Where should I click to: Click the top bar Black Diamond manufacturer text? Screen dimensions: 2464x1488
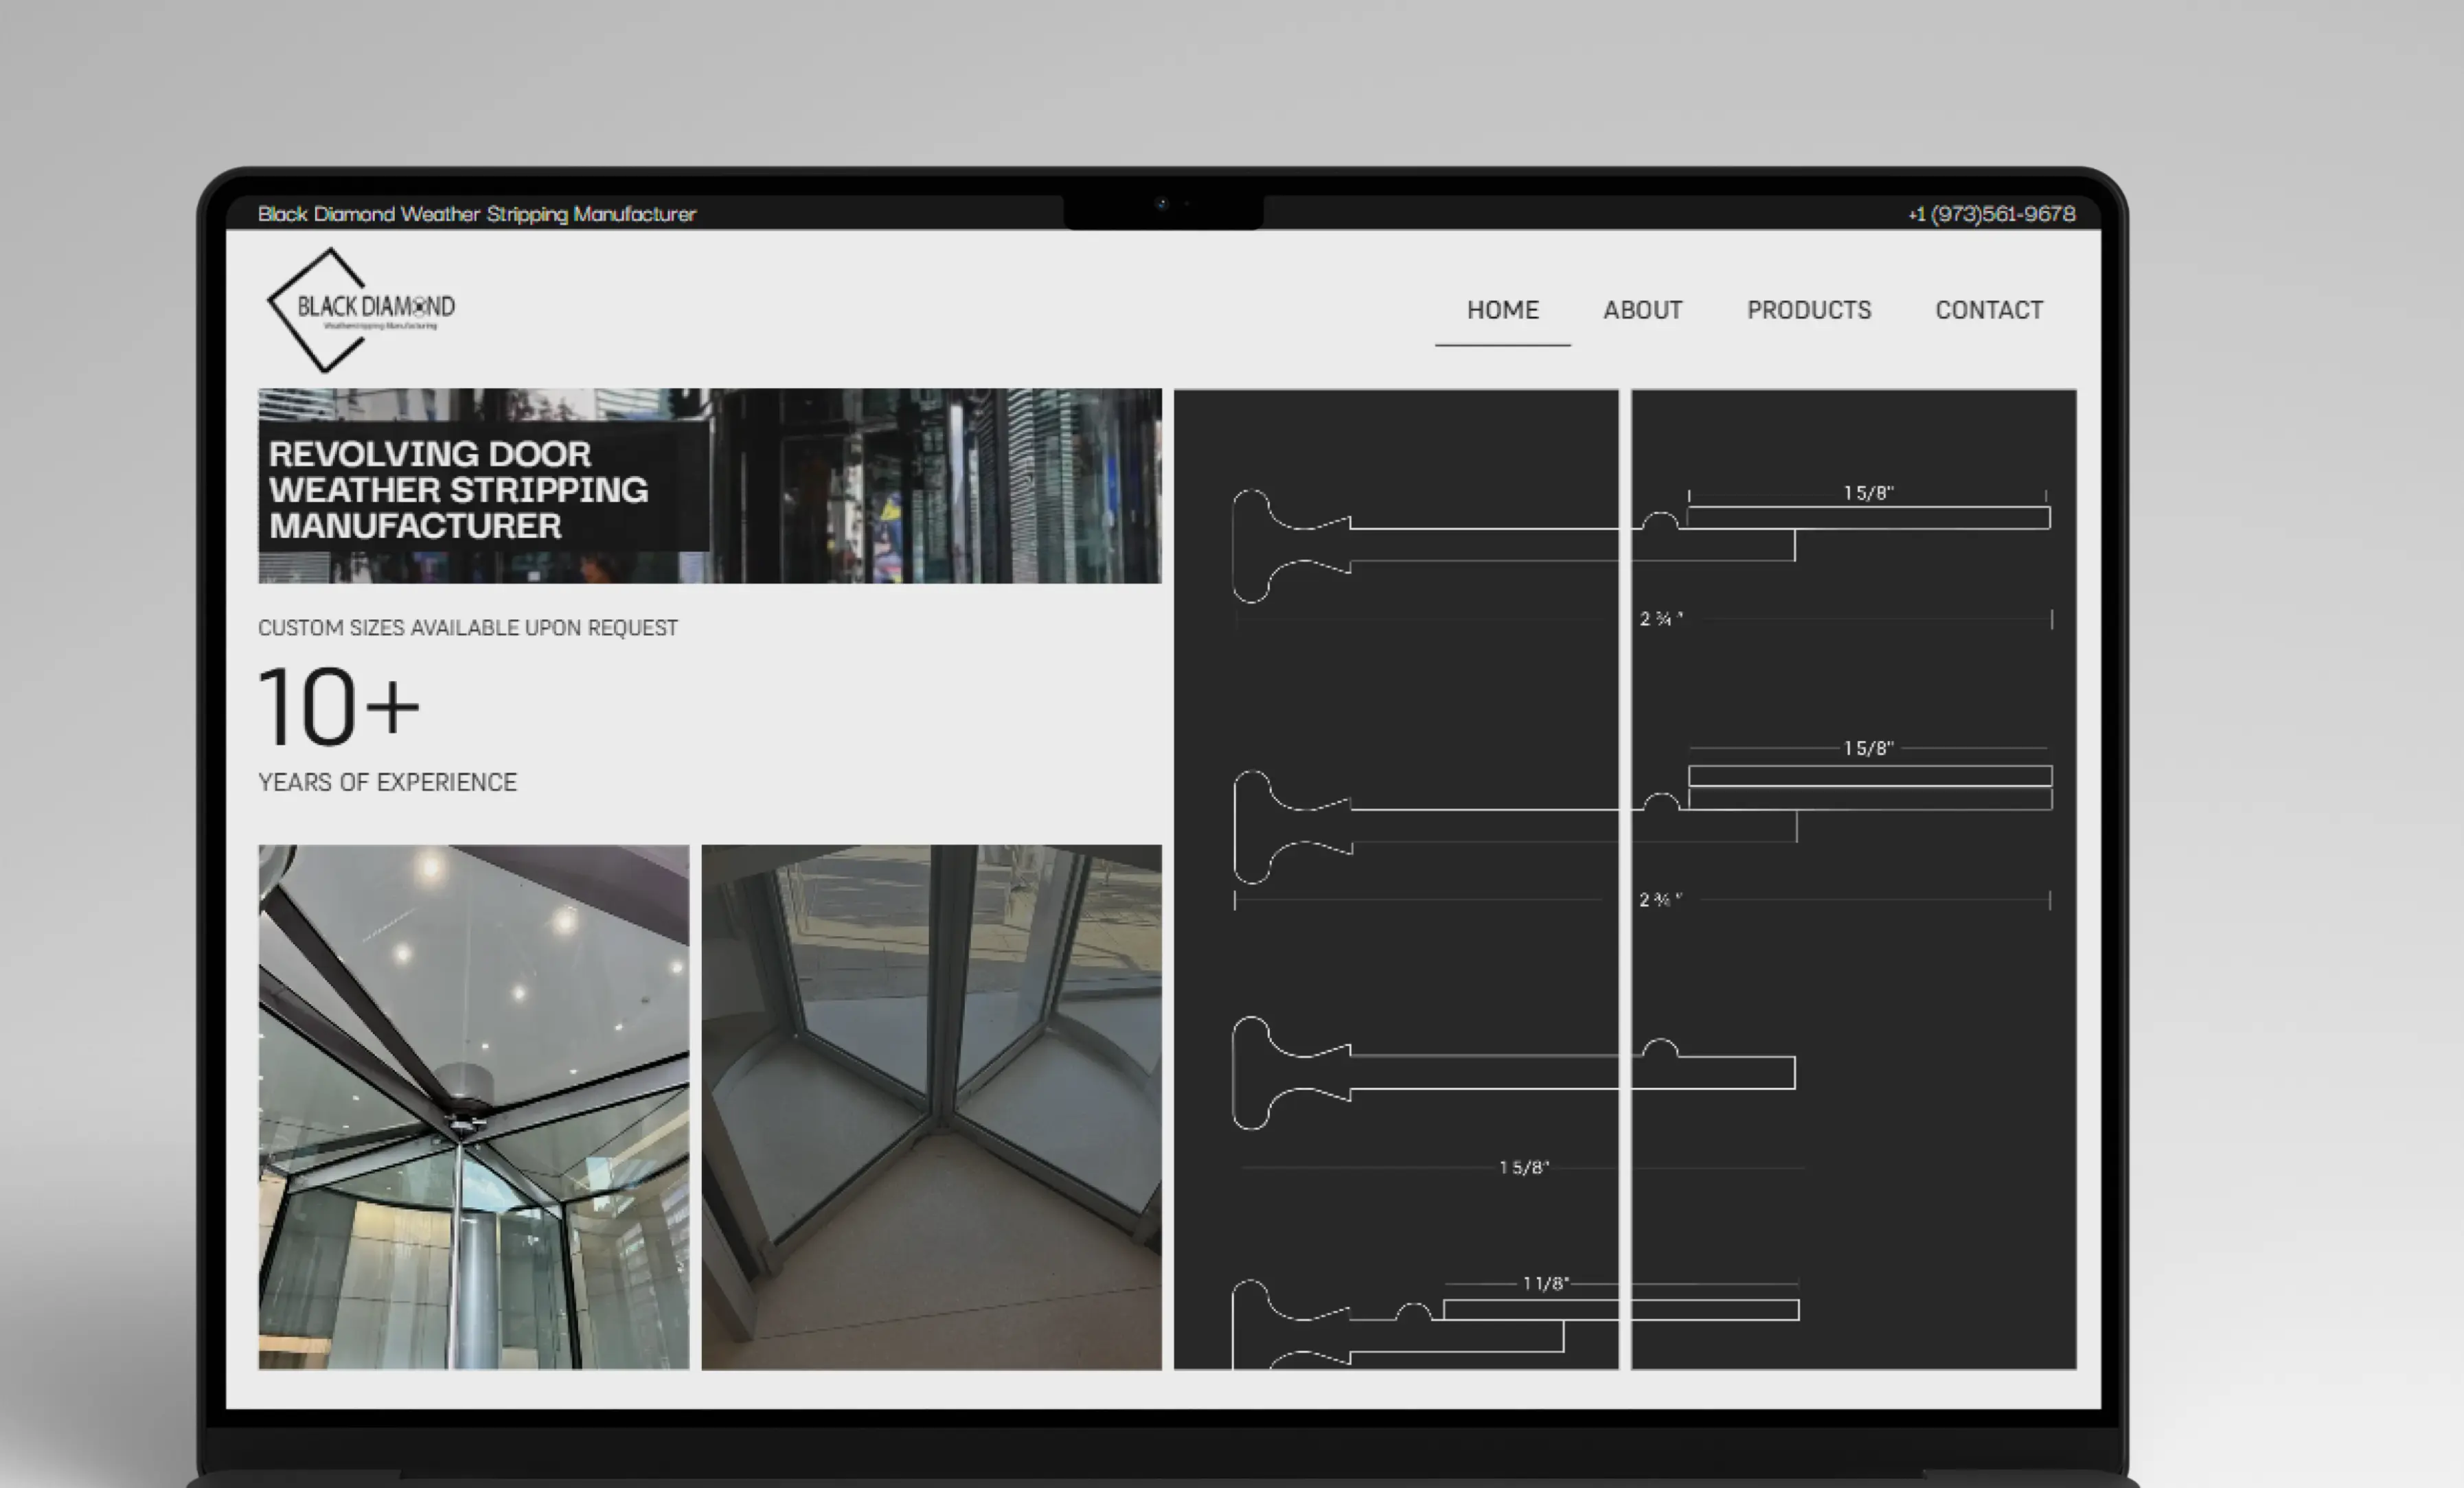coord(476,214)
